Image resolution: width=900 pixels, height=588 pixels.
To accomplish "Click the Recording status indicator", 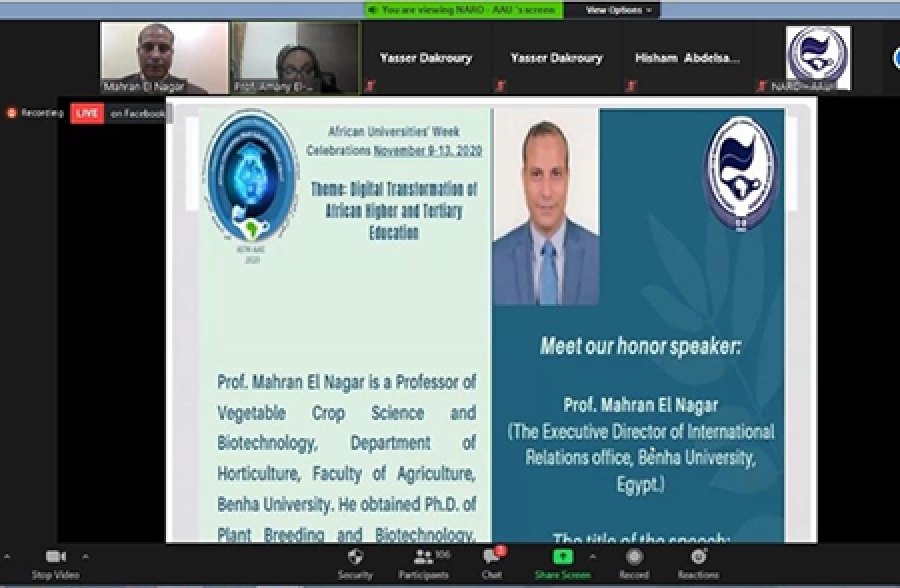I will (x=35, y=113).
